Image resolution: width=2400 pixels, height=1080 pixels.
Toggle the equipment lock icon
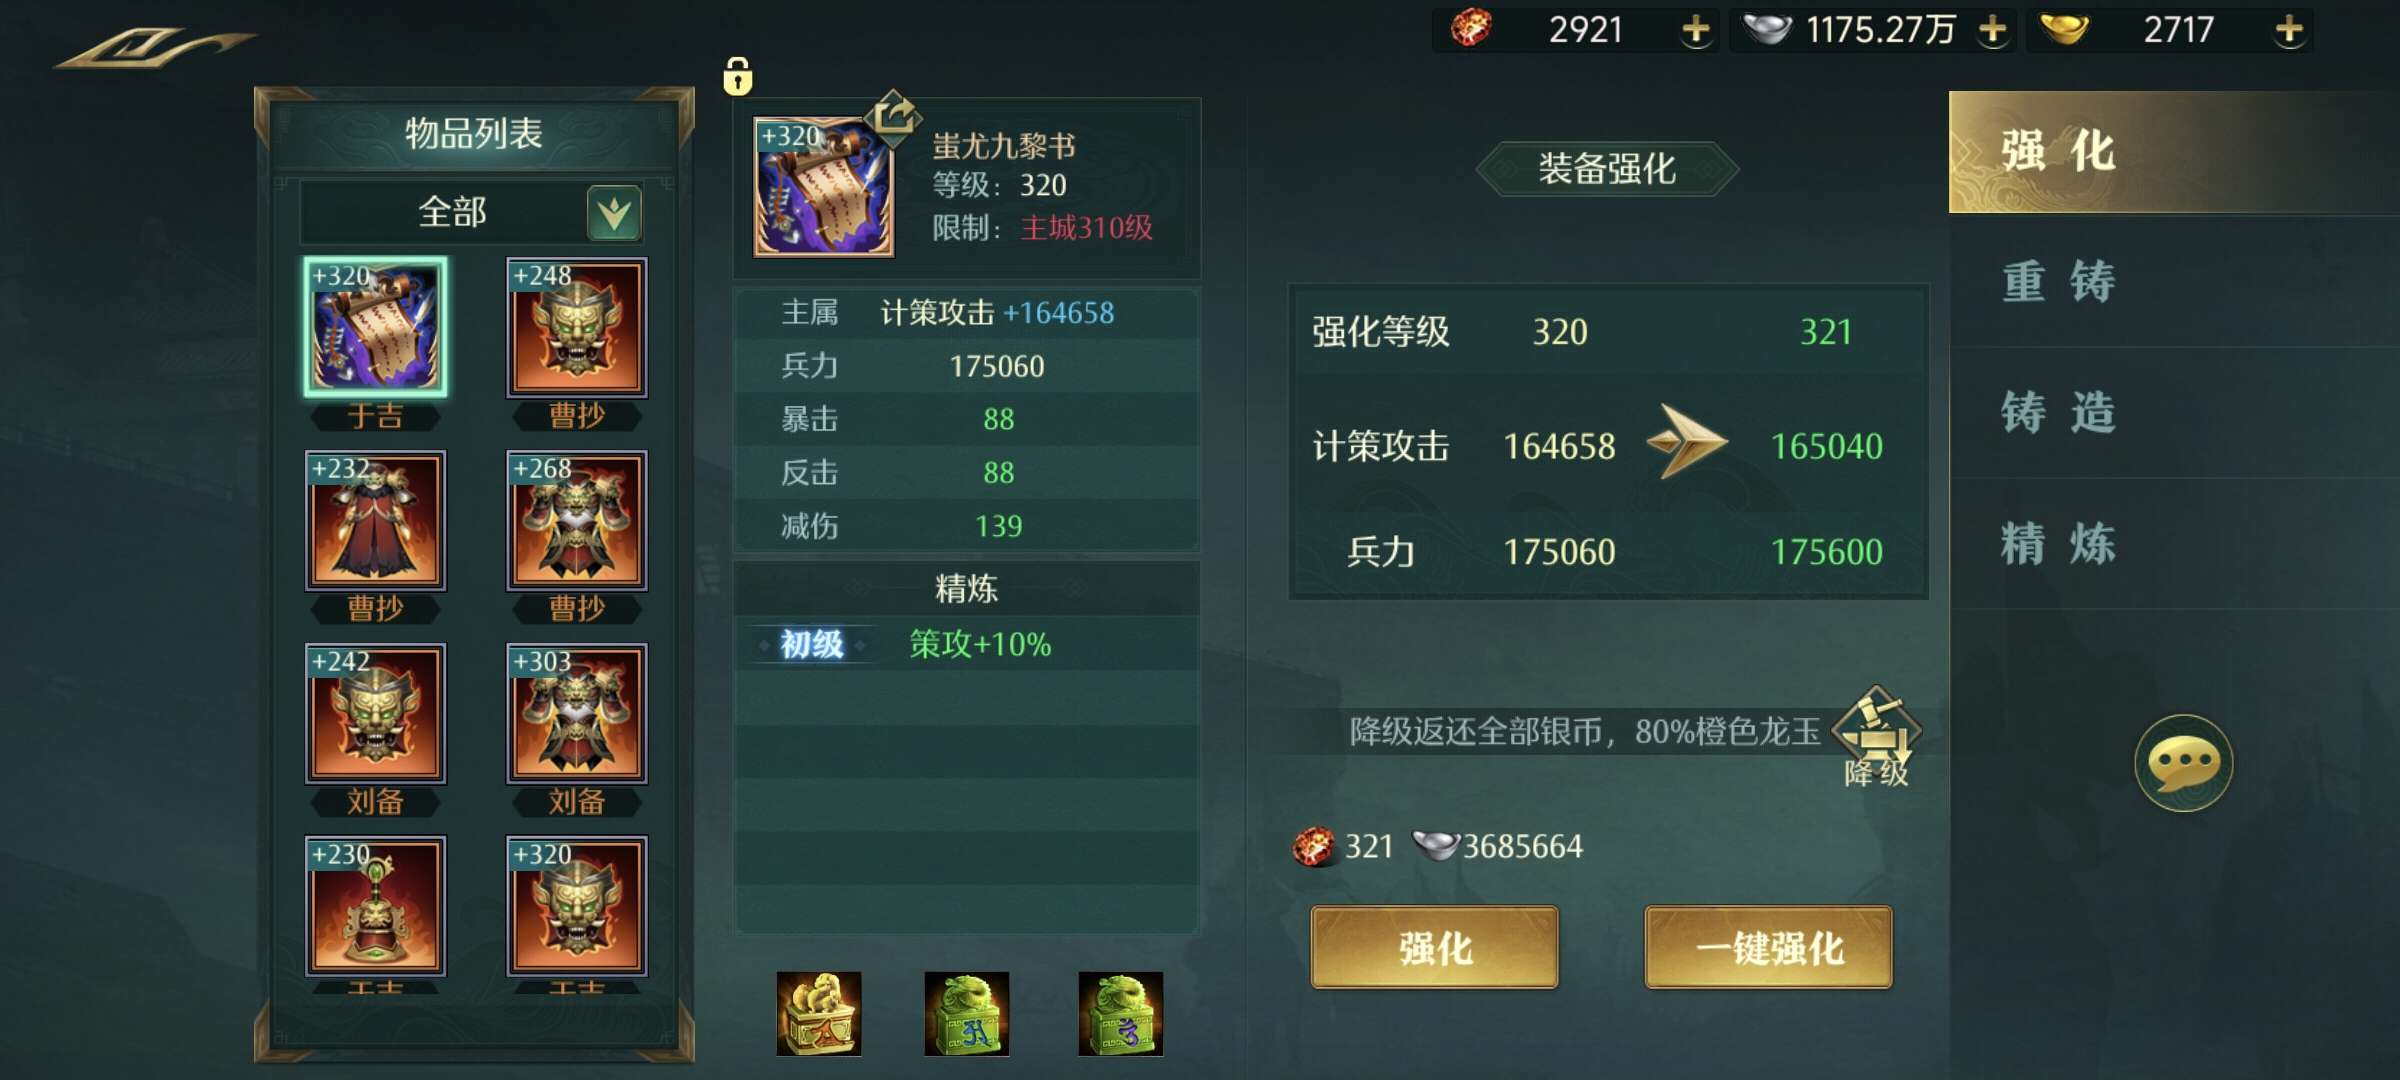click(737, 76)
